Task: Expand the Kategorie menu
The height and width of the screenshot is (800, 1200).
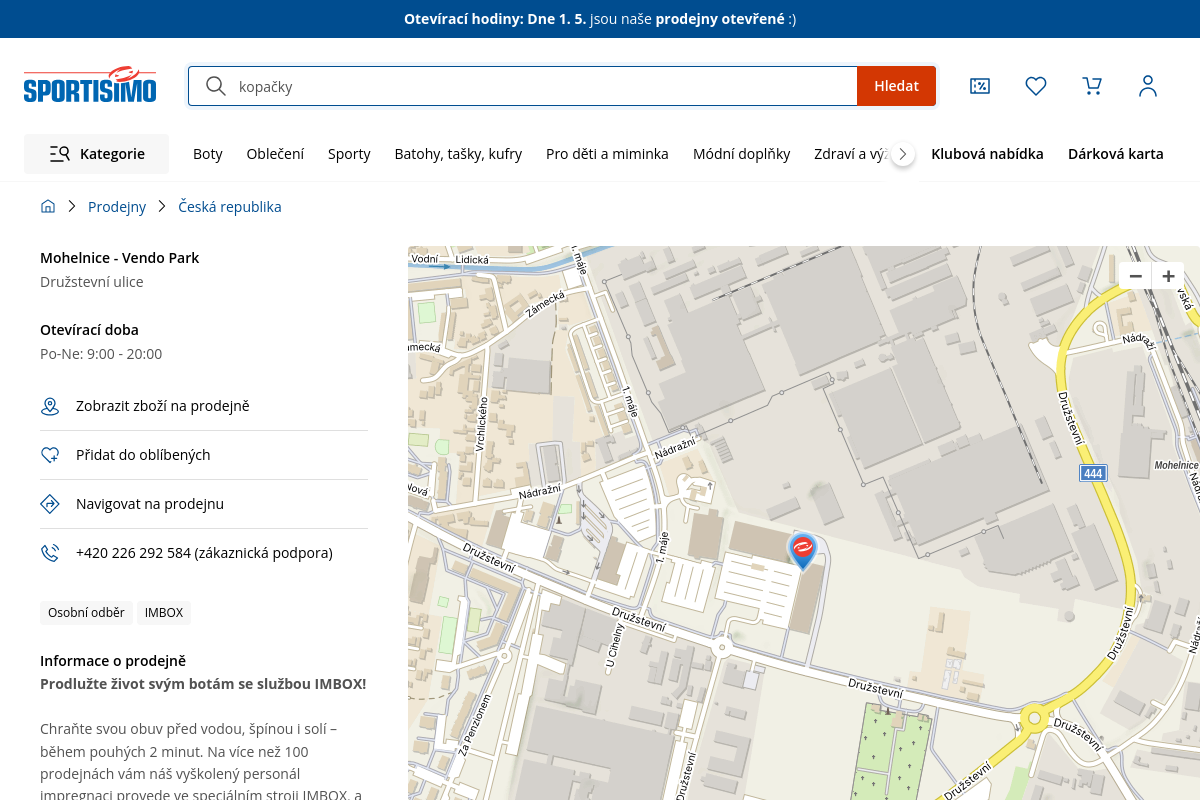Action: (x=97, y=154)
